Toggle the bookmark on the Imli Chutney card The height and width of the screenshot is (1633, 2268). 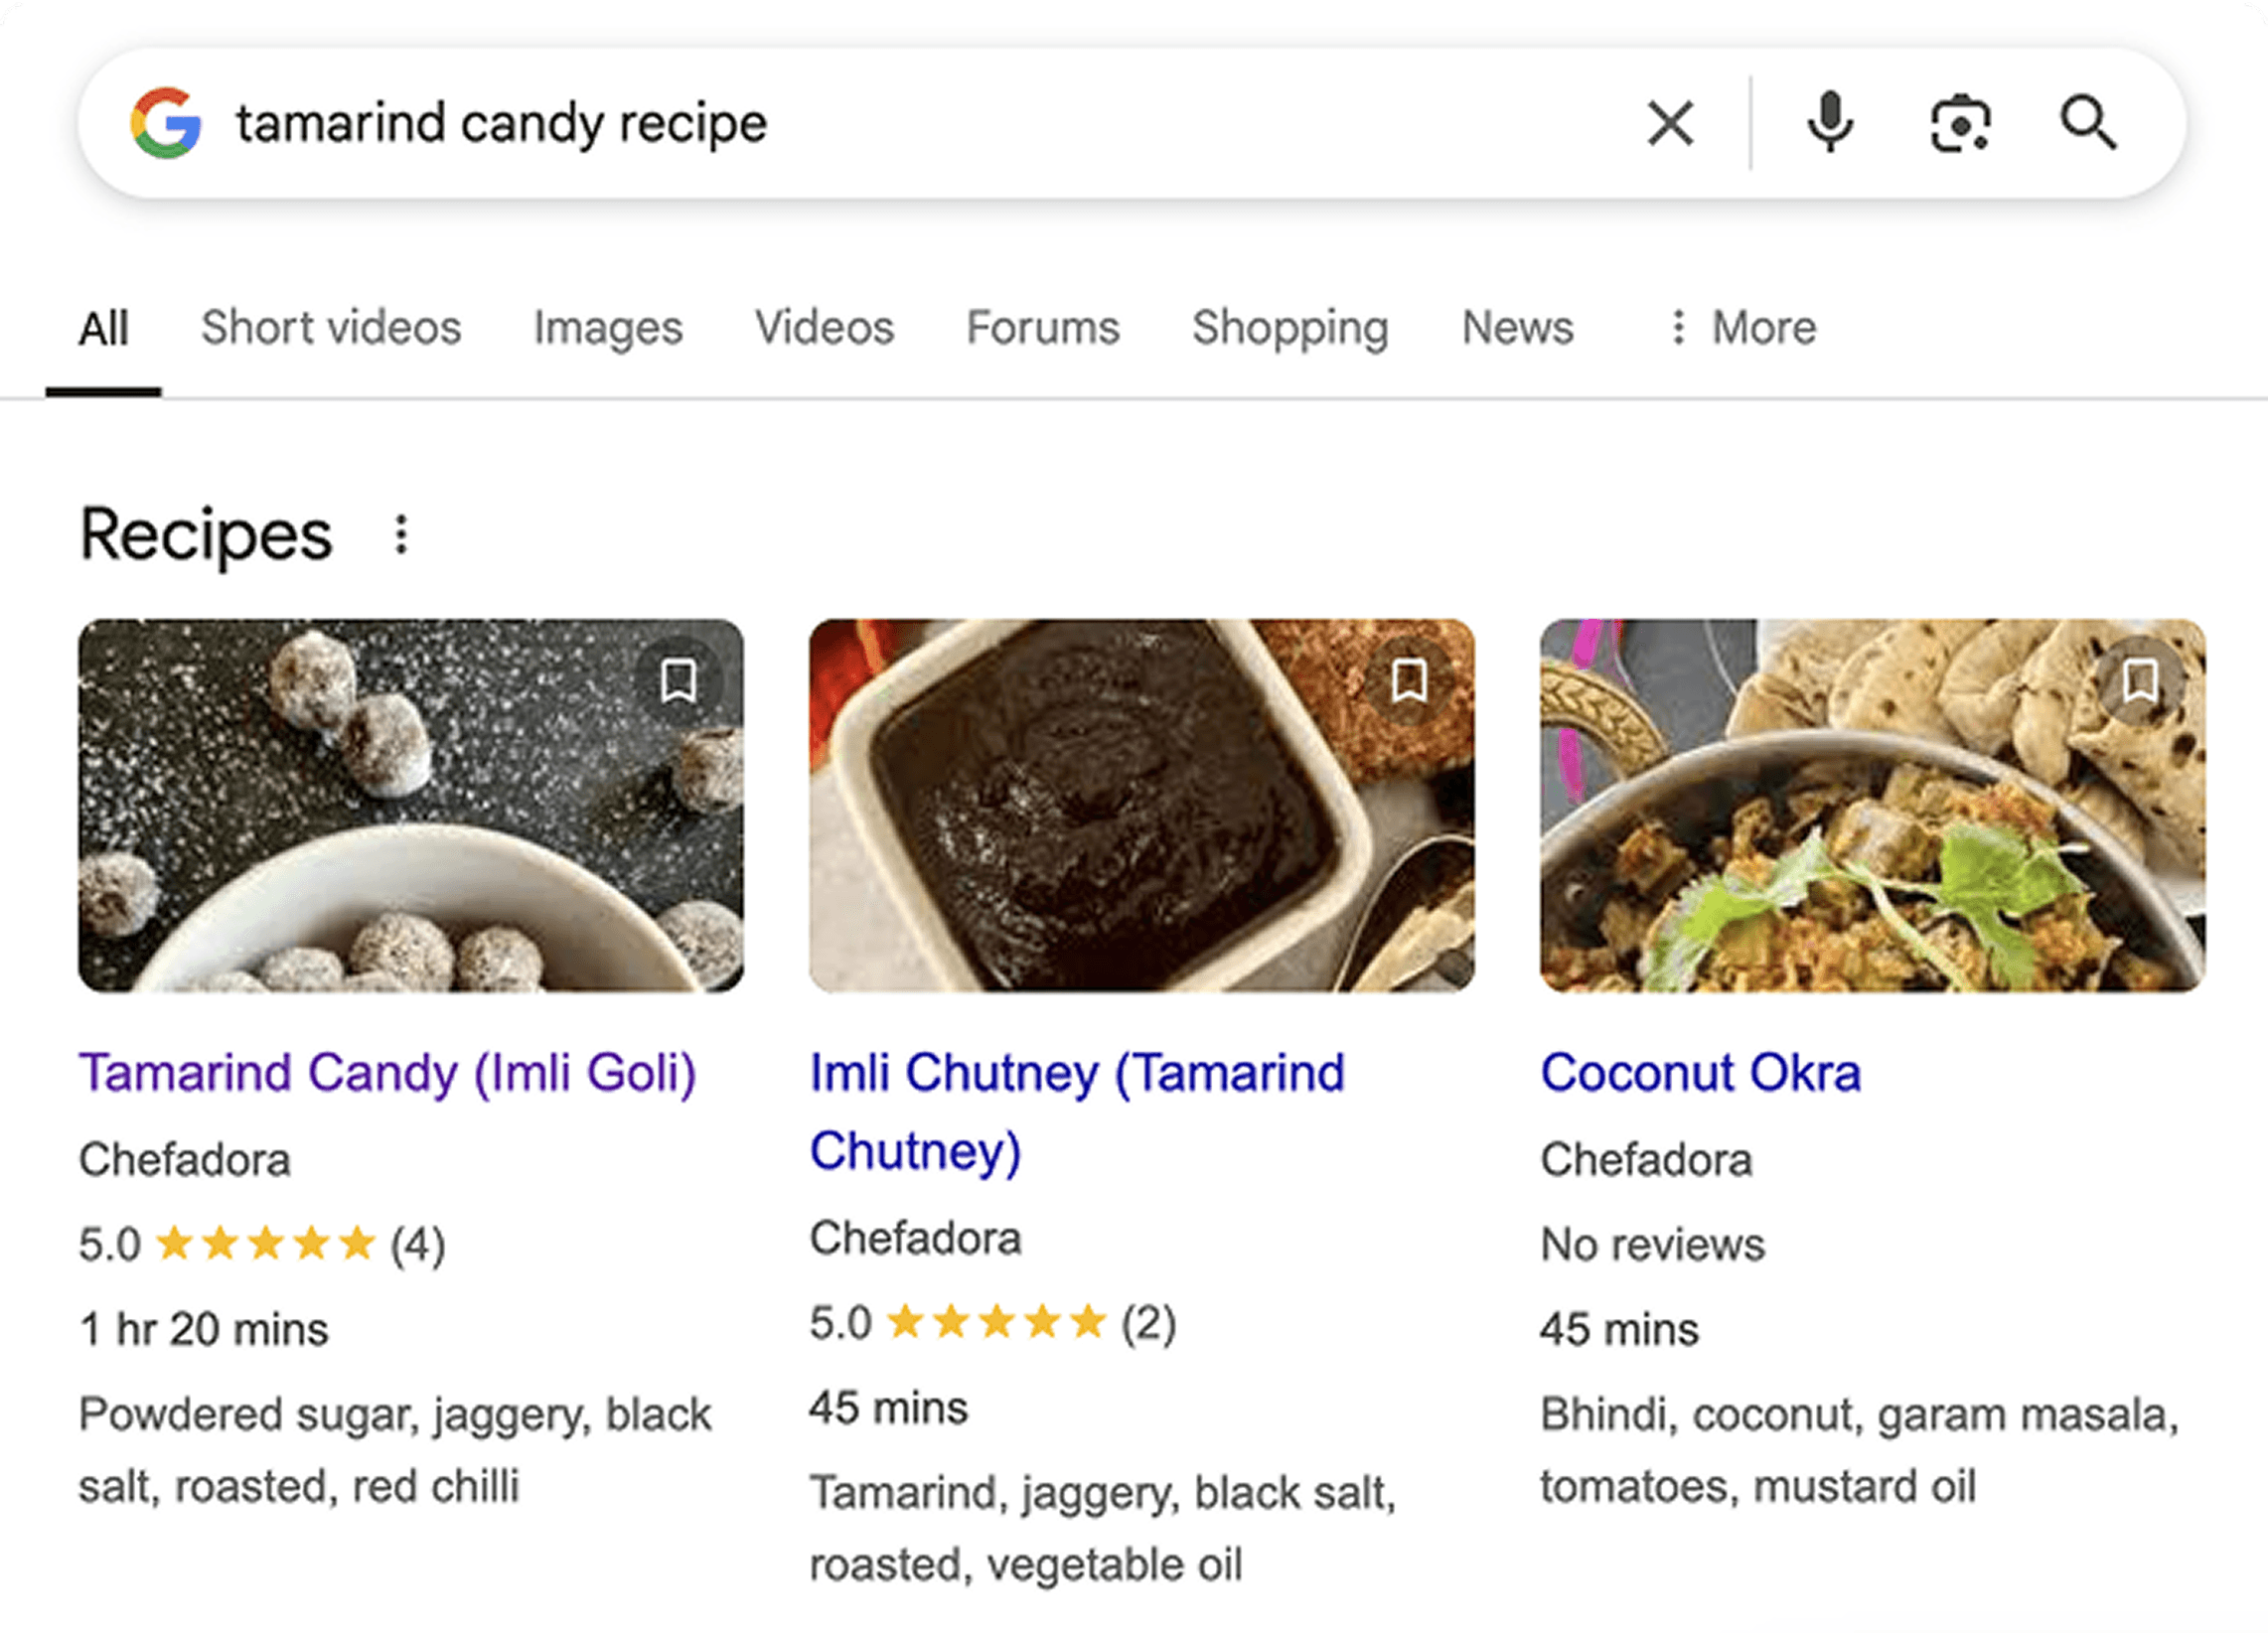click(x=1410, y=682)
